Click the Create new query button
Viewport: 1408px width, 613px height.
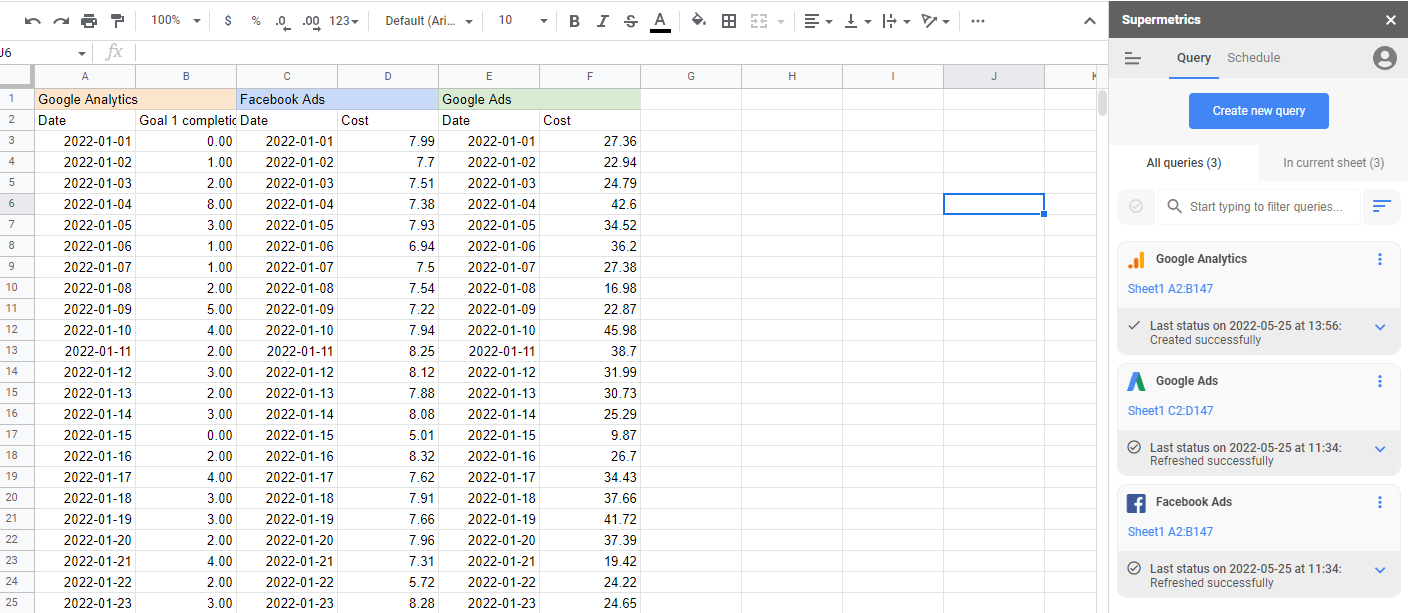pos(1258,111)
